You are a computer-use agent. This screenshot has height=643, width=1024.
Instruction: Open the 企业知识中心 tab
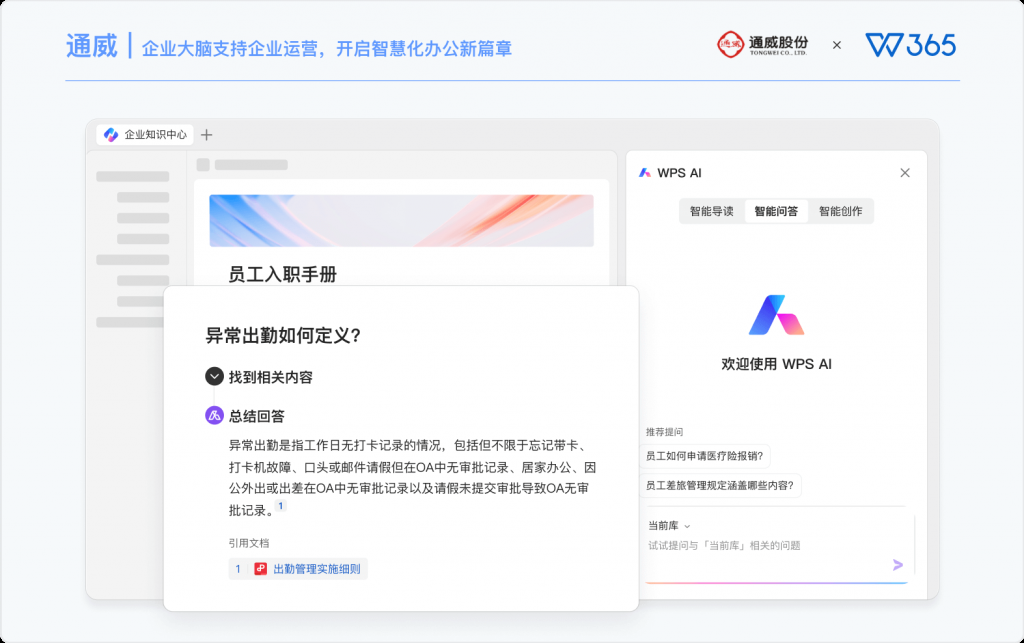[145, 134]
